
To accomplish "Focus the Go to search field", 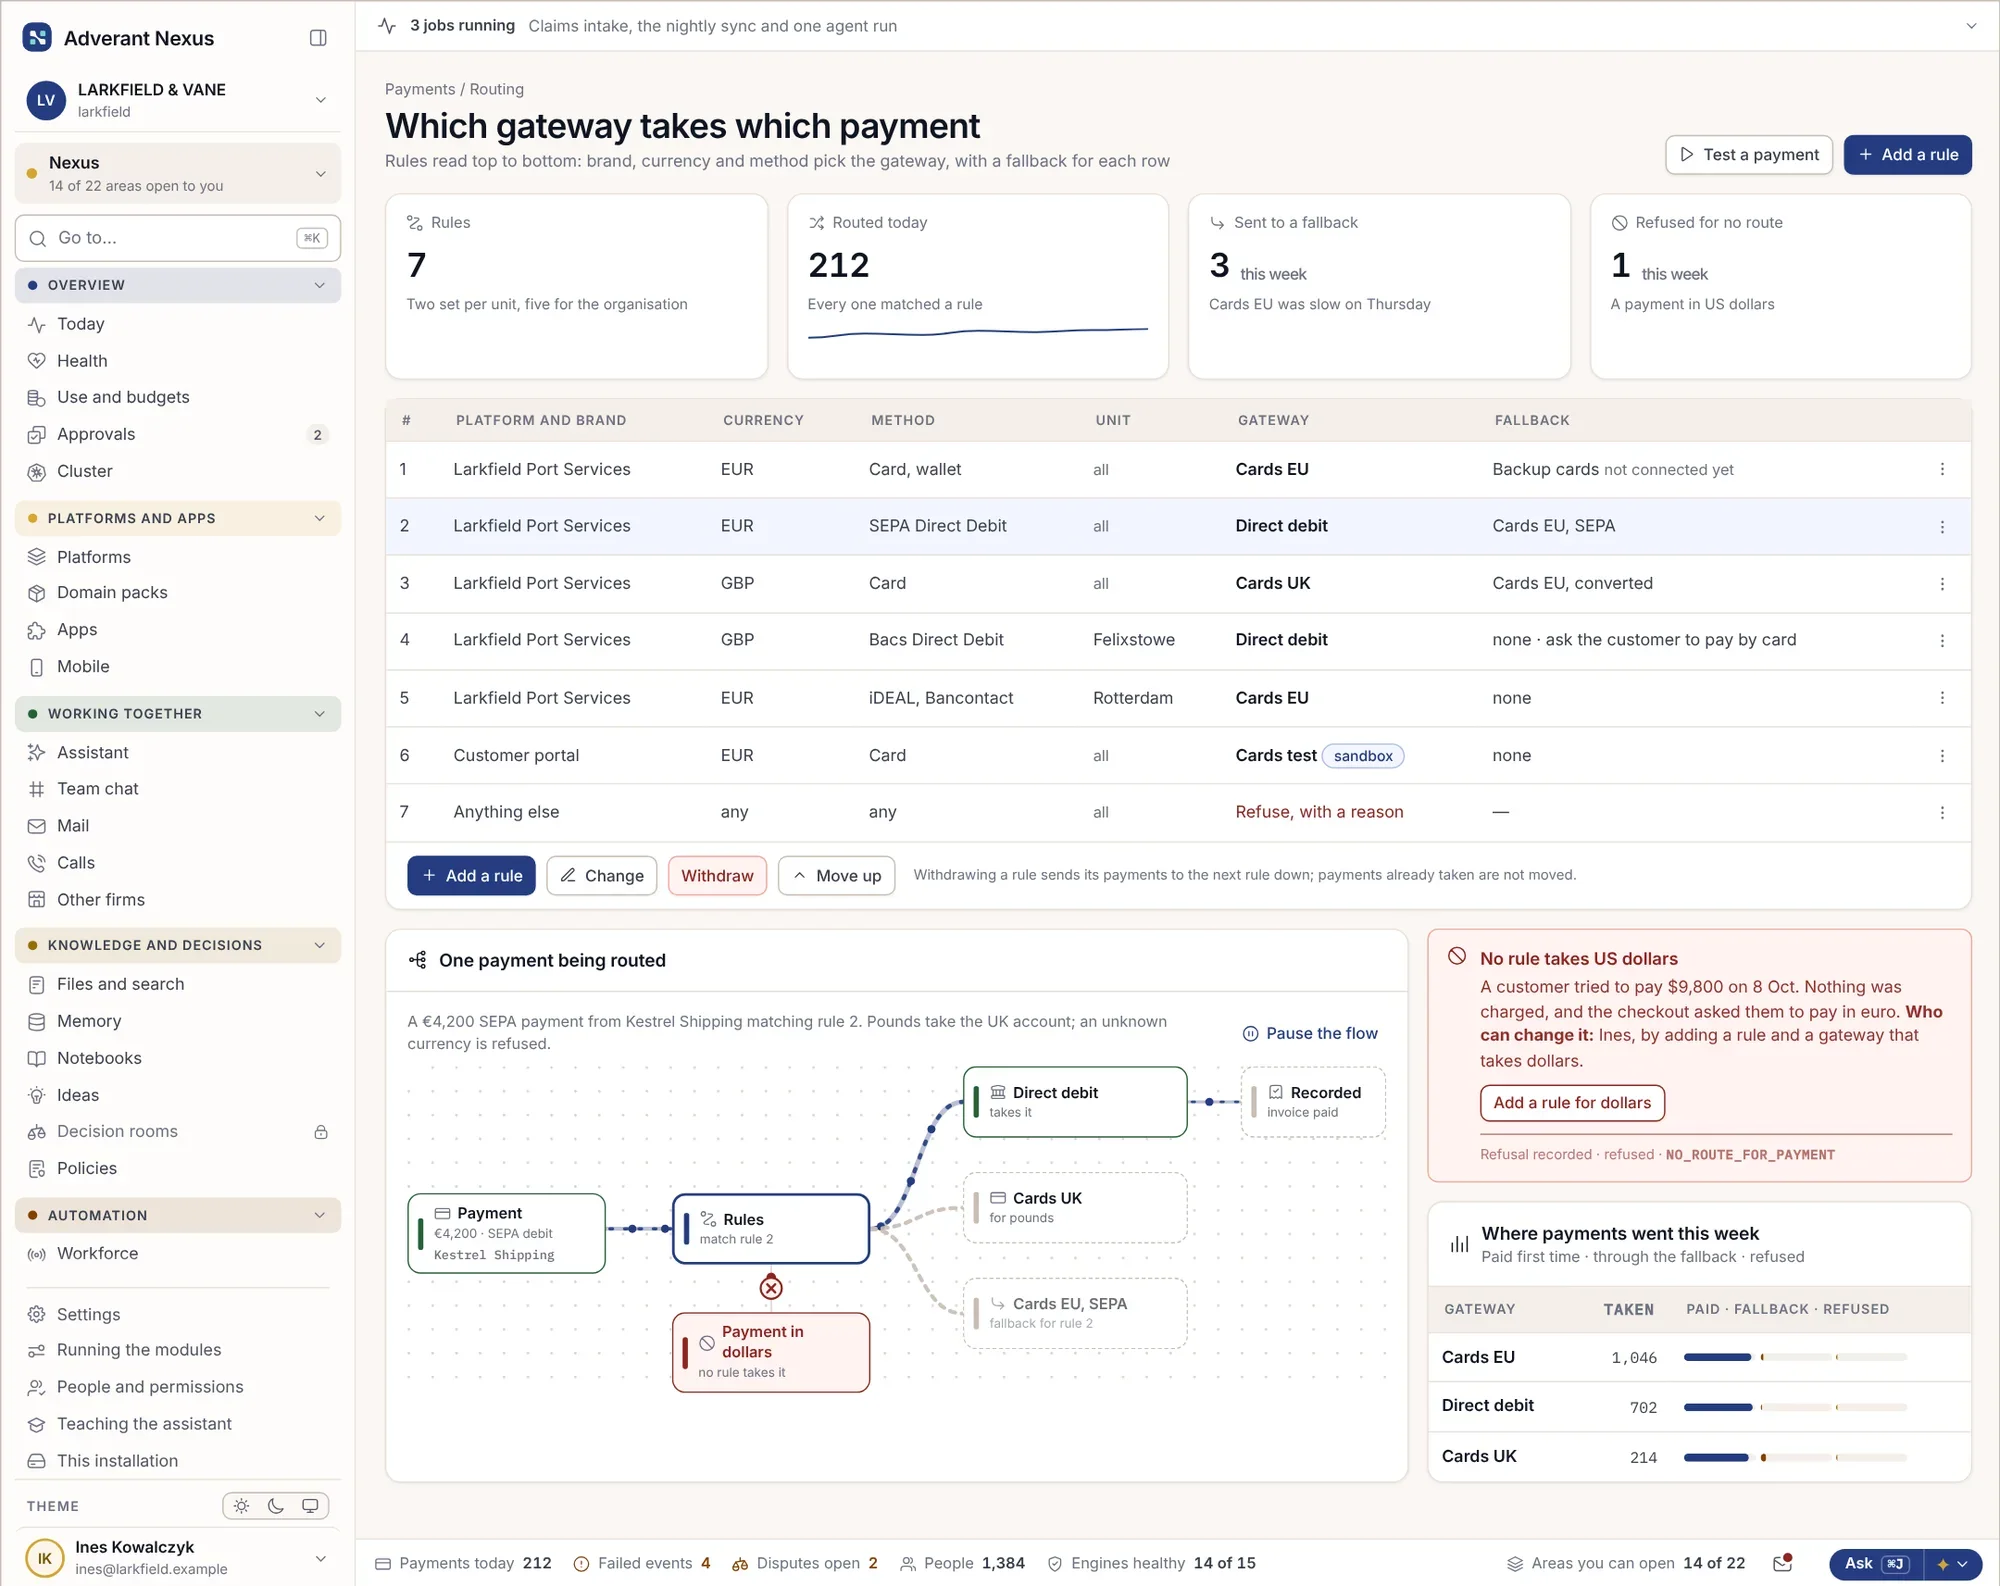I will tap(178, 238).
